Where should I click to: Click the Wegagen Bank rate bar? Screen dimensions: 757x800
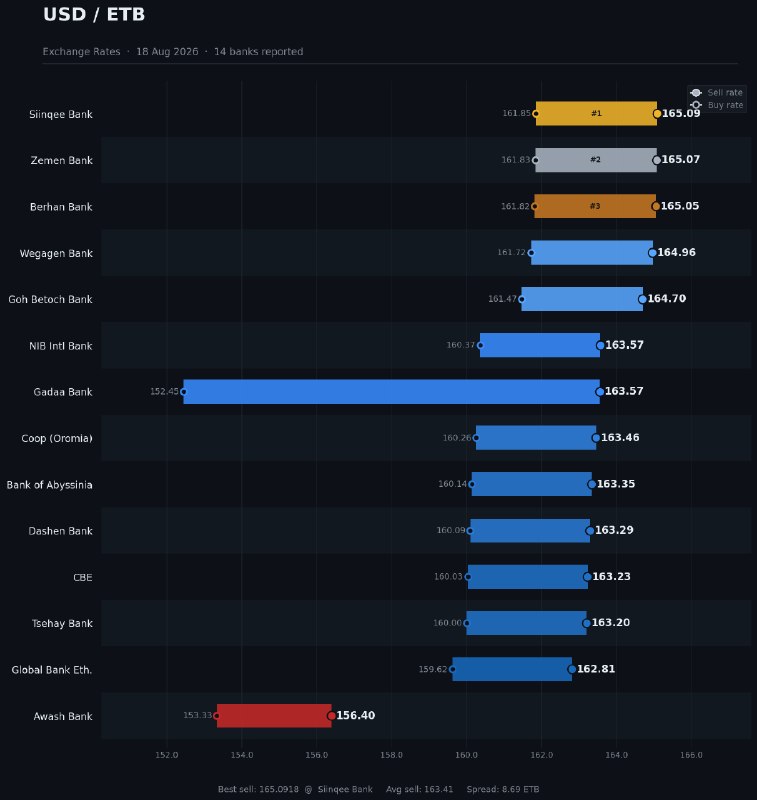point(592,253)
